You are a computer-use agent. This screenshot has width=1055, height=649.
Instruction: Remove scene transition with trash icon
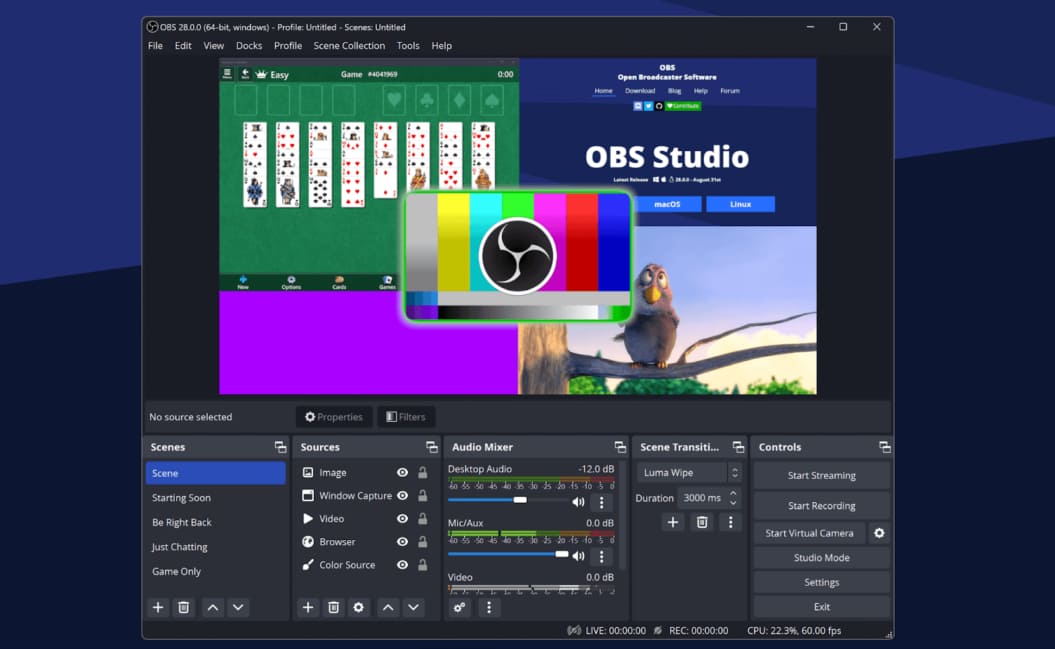pyautogui.click(x=702, y=523)
